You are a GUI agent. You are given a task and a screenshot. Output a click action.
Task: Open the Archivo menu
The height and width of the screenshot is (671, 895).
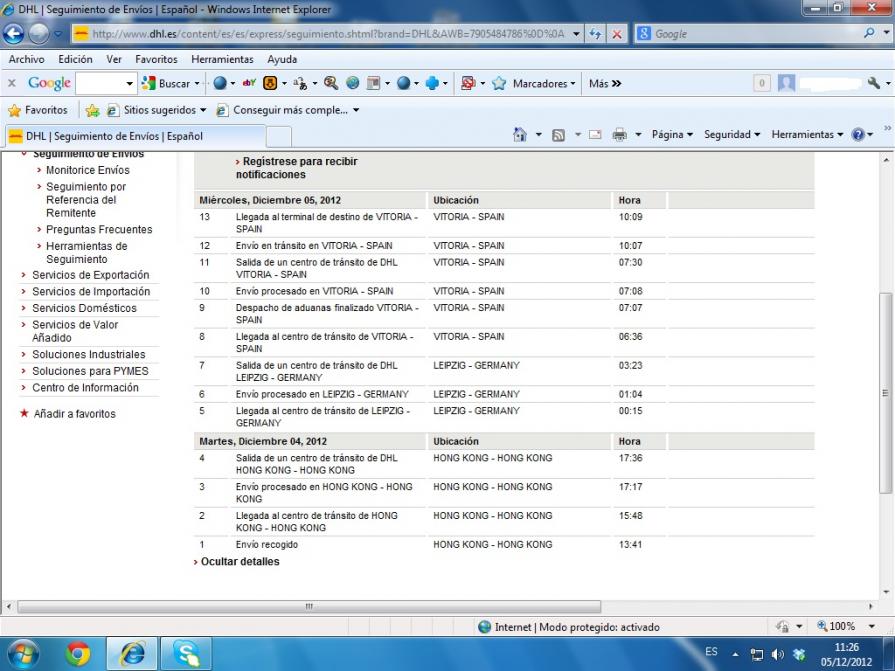point(26,59)
